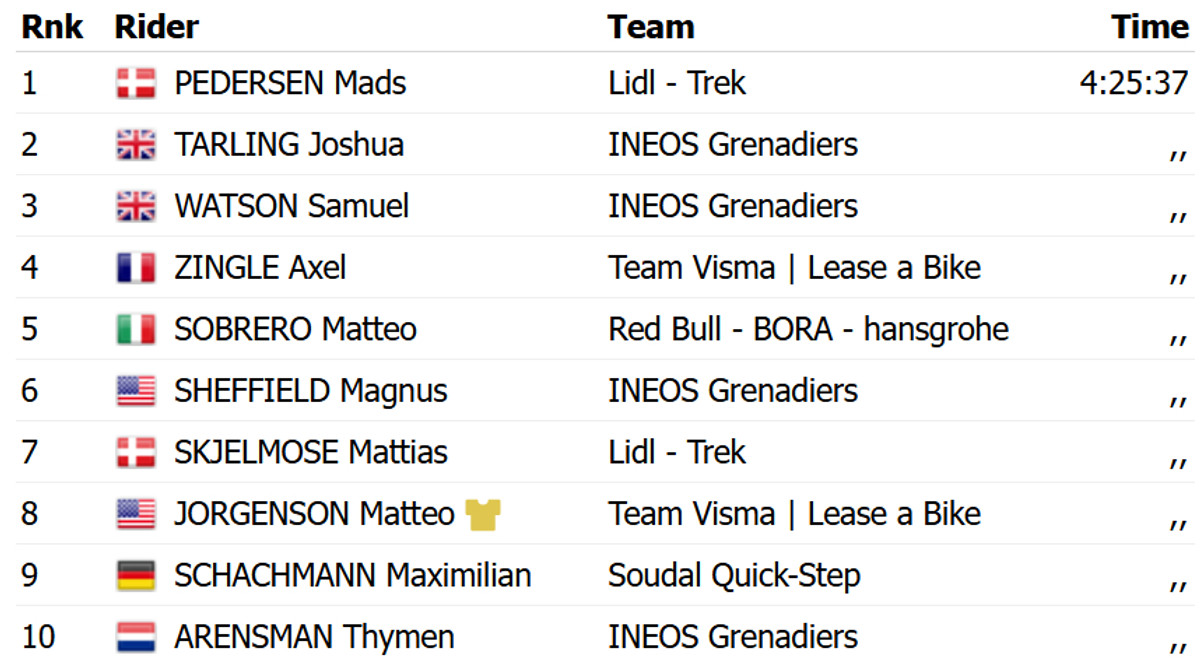Click the Rider column header

tap(157, 27)
